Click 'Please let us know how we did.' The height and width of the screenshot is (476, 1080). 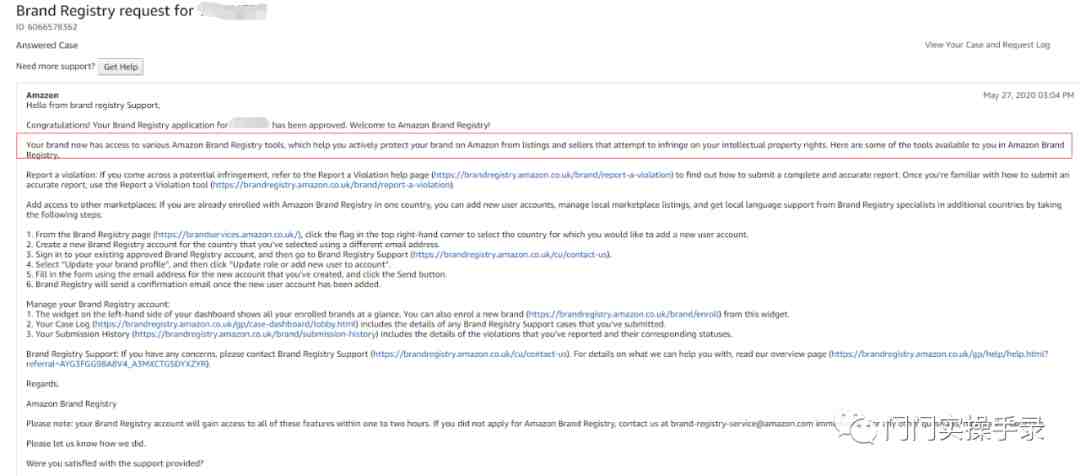click(86, 443)
